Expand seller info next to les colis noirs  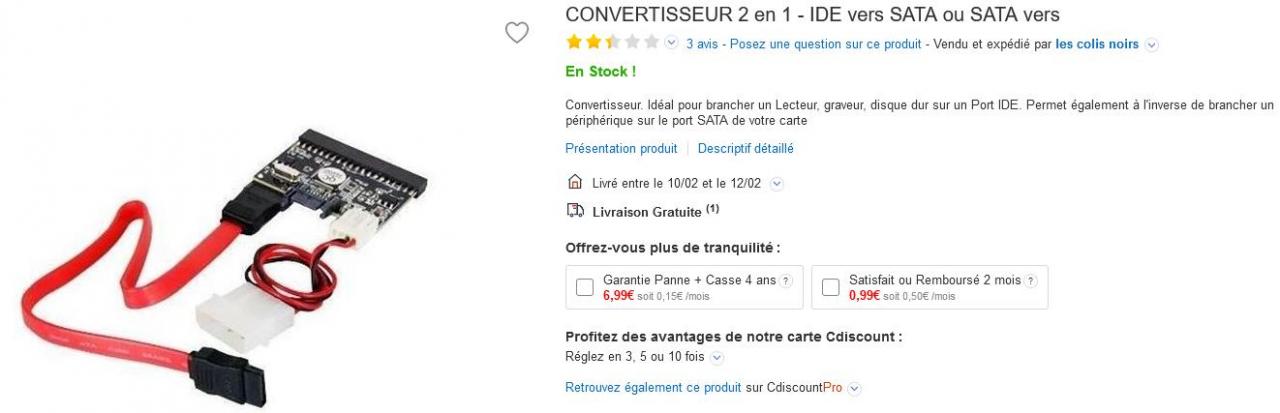click(x=1151, y=45)
